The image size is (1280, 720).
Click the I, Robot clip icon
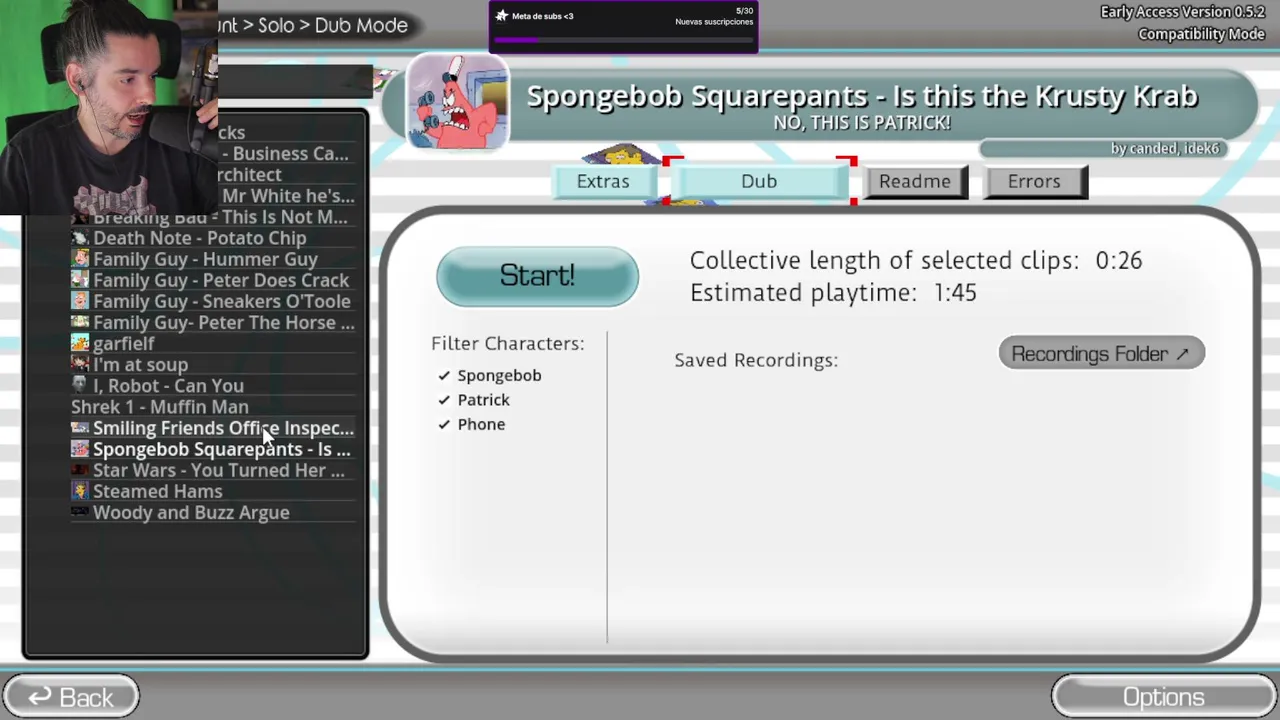80,385
